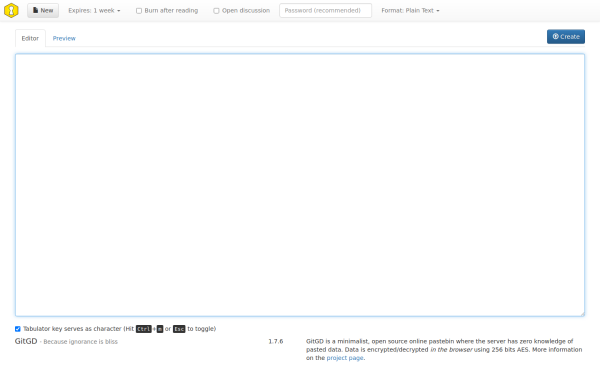600x375 pixels.
Task: Switch to the Editor tab
Action: point(30,38)
